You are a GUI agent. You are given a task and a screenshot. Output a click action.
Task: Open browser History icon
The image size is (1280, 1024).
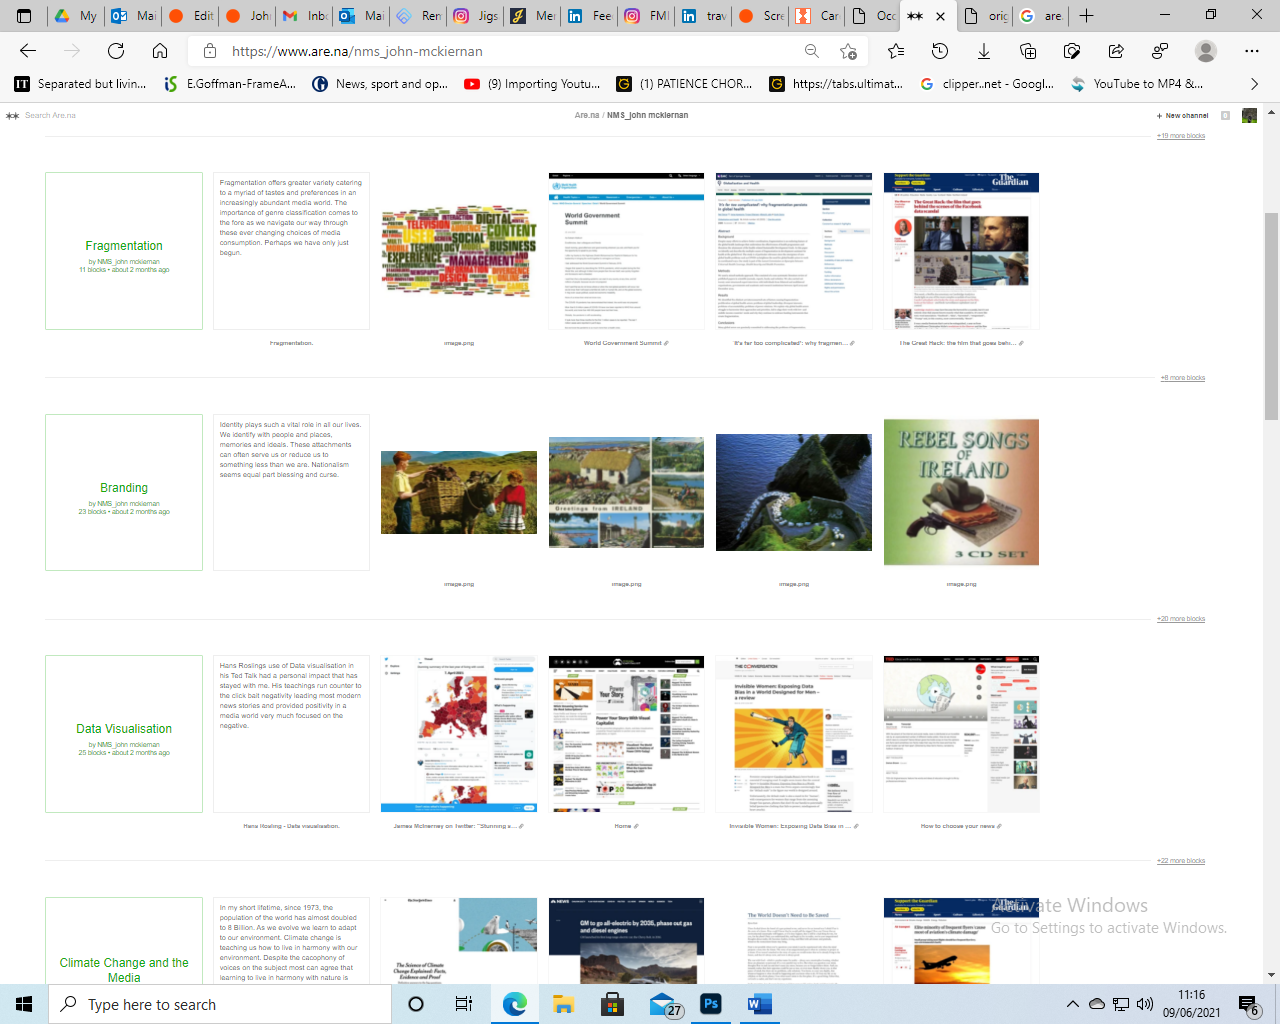(x=940, y=51)
